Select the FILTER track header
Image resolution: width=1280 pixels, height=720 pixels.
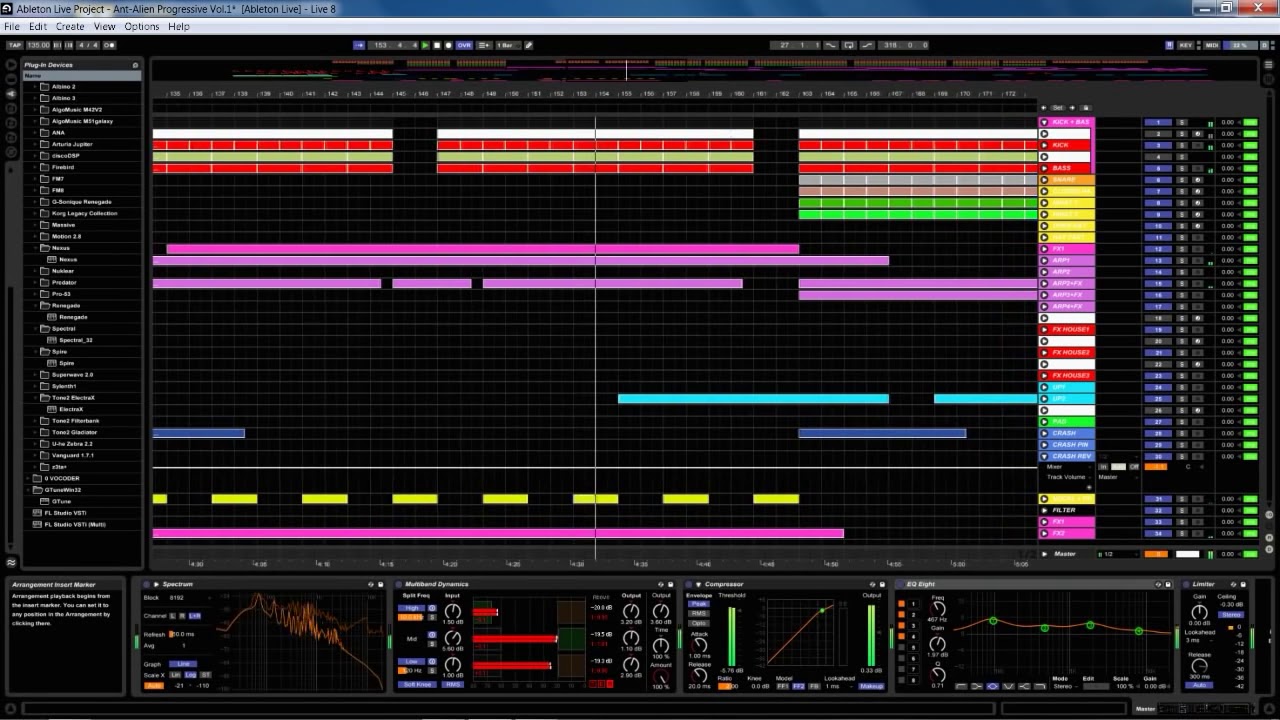click(x=1066, y=510)
